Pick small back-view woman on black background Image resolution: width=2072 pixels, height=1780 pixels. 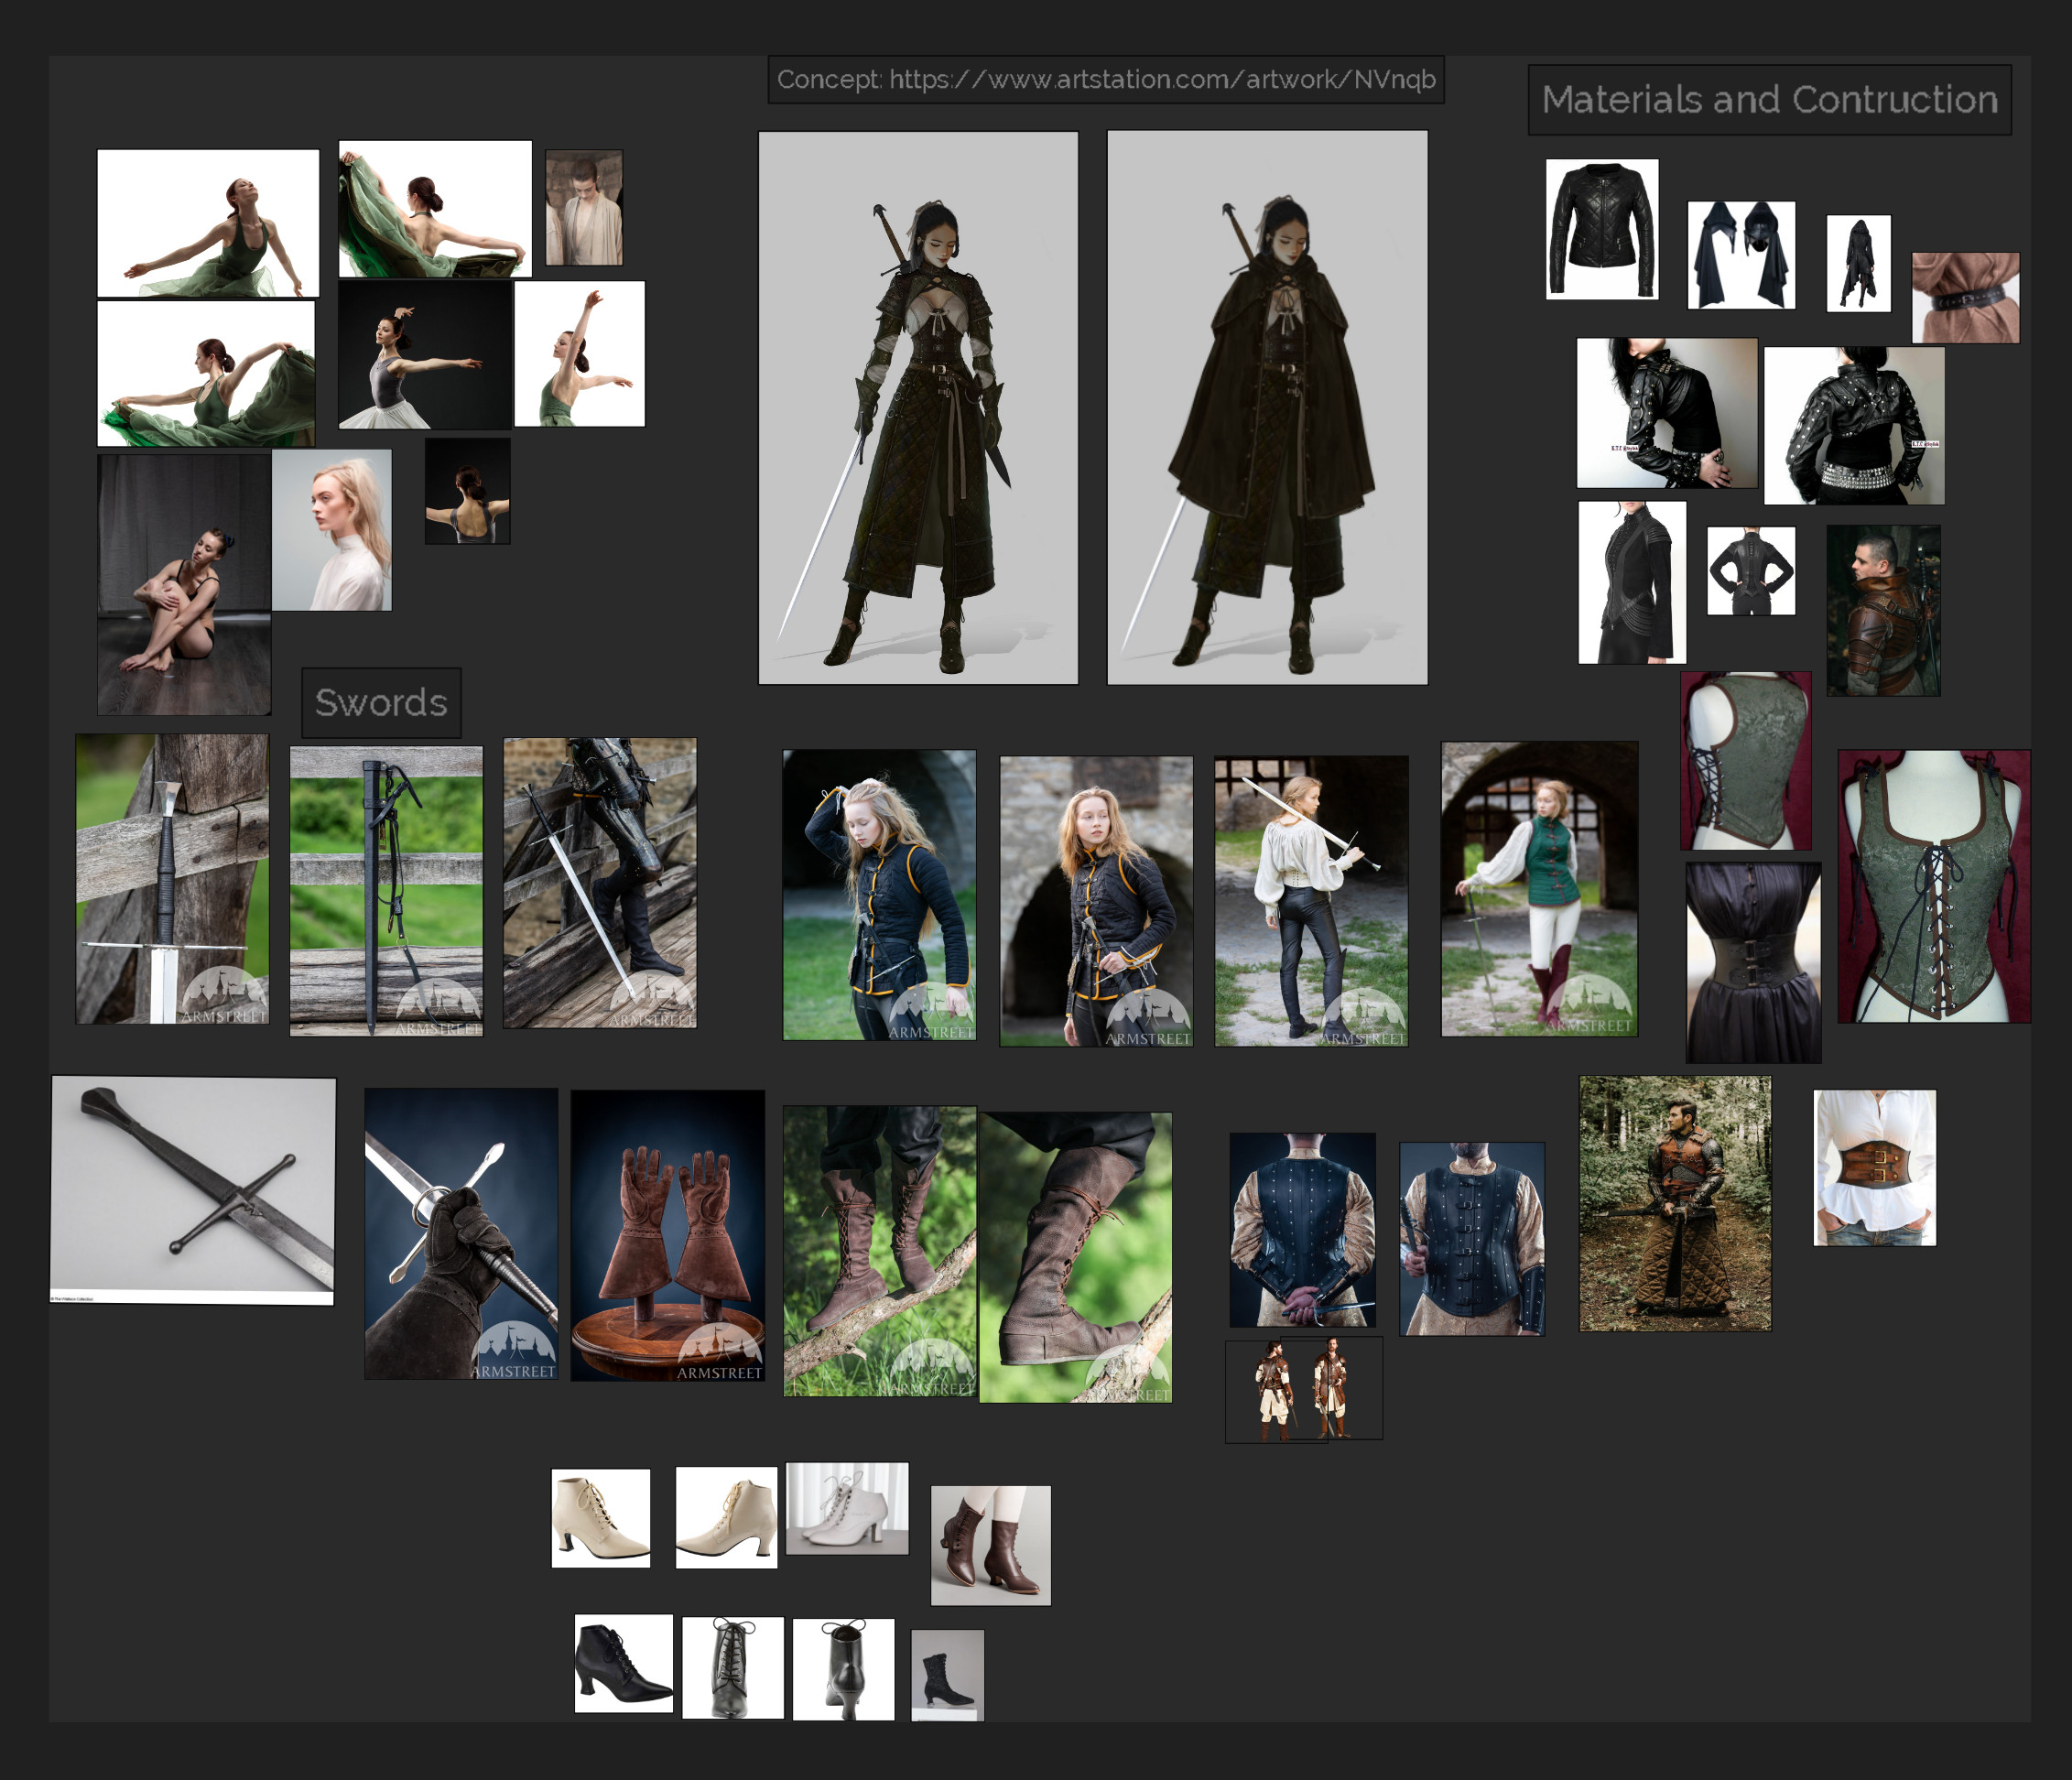pos(467,491)
